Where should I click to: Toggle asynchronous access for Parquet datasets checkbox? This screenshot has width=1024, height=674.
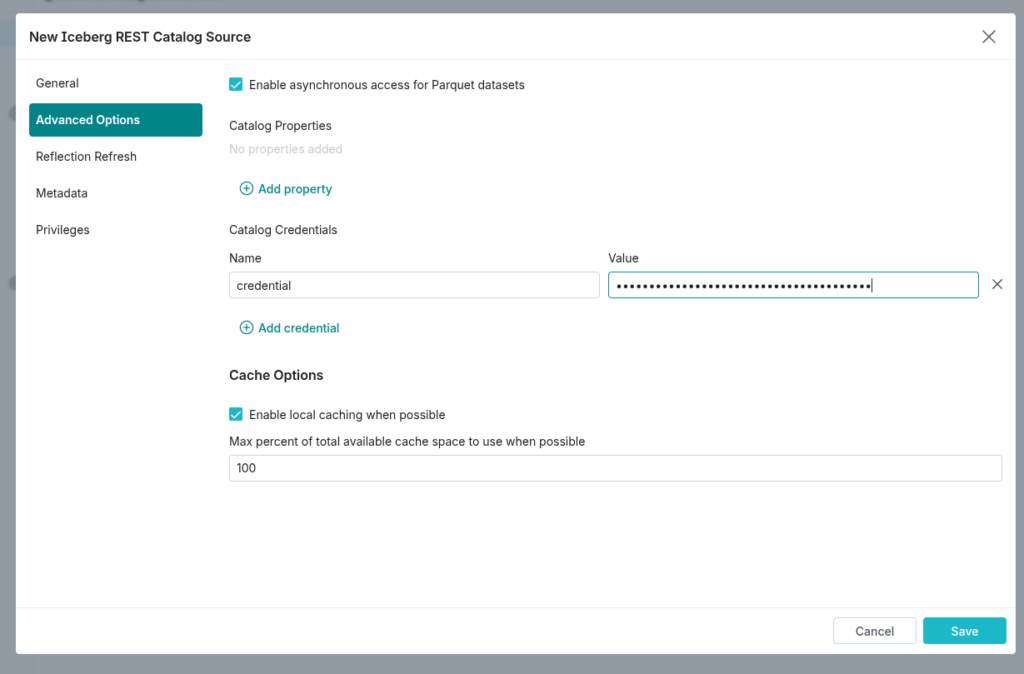pyautogui.click(x=236, y=84)
